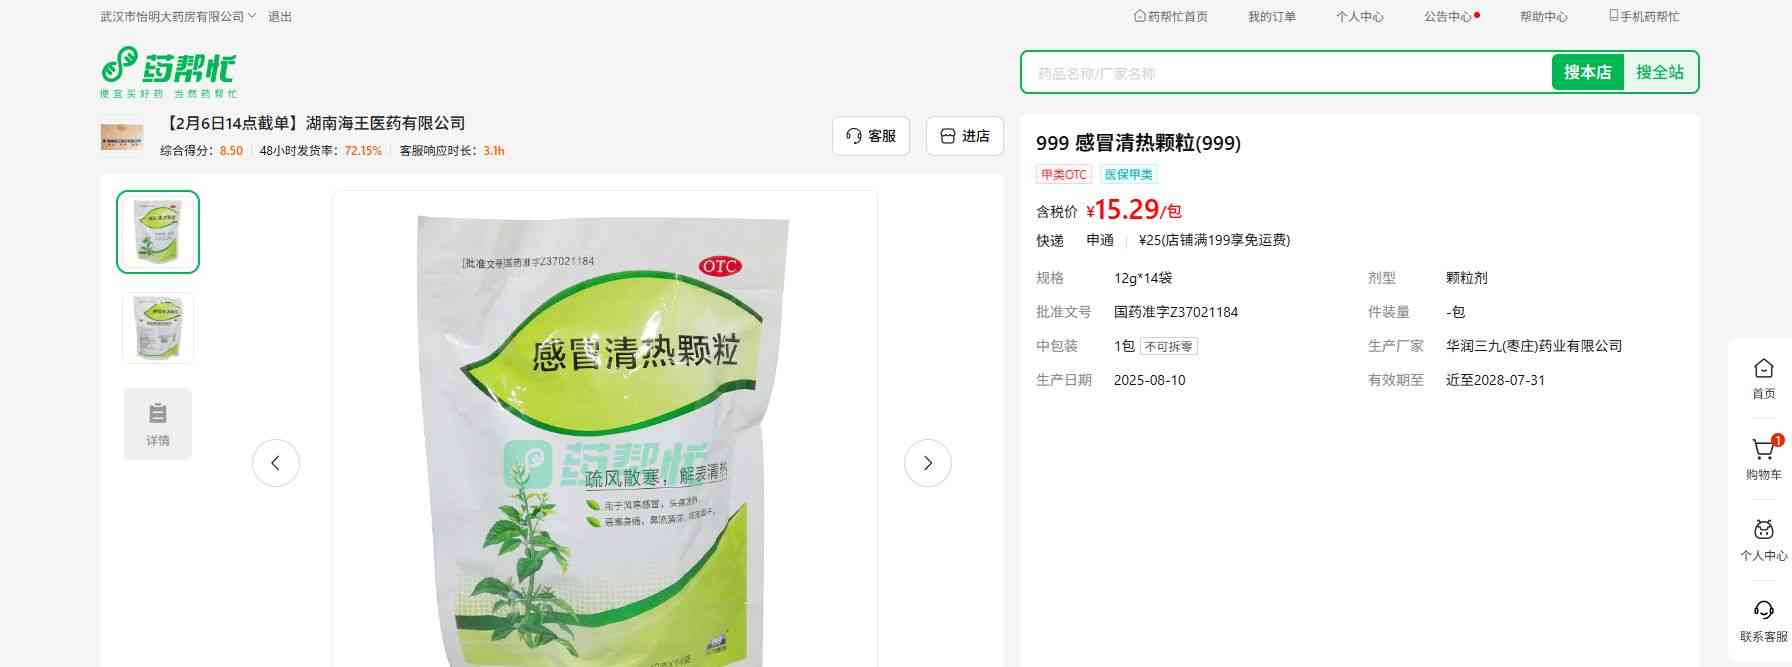Open 手机药帮忙 mobile link

coord(1643,16)
